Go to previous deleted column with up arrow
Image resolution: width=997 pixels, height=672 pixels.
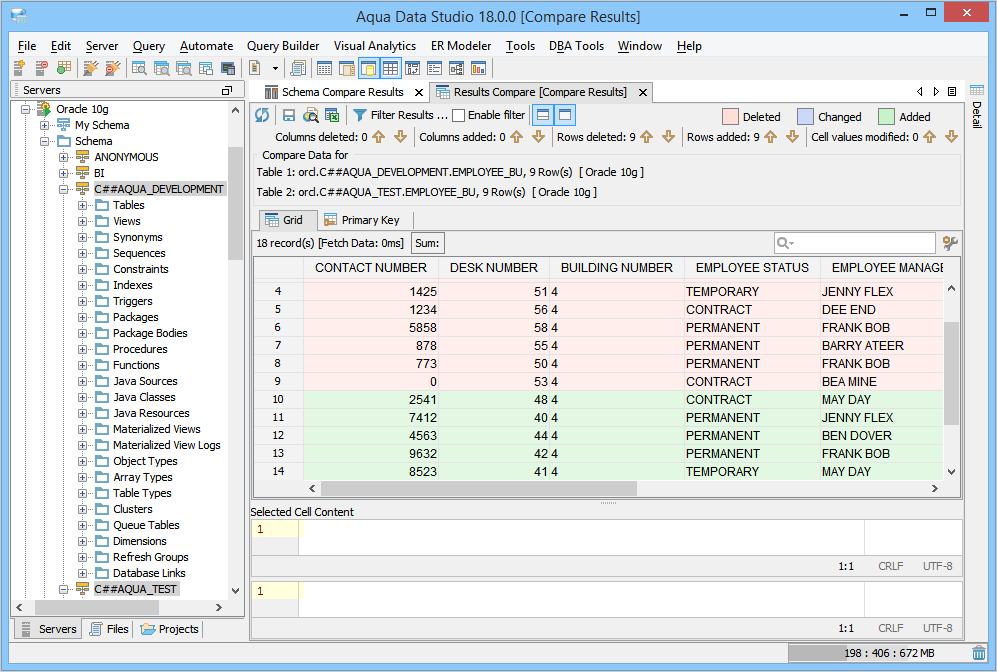pos(378,137)
